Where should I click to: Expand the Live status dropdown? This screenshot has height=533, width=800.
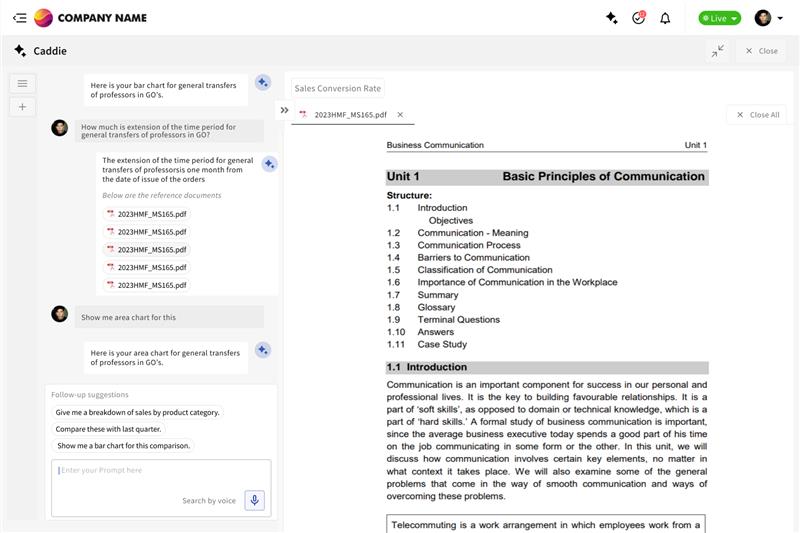(x=720, y=18)
